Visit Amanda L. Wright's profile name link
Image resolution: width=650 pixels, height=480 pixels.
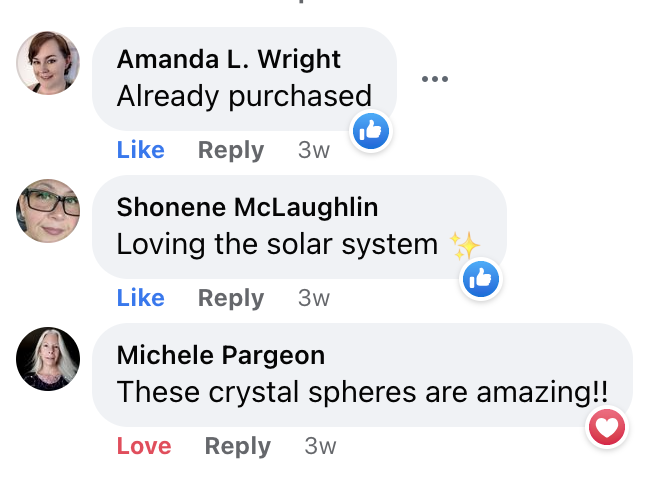point(229,59)
